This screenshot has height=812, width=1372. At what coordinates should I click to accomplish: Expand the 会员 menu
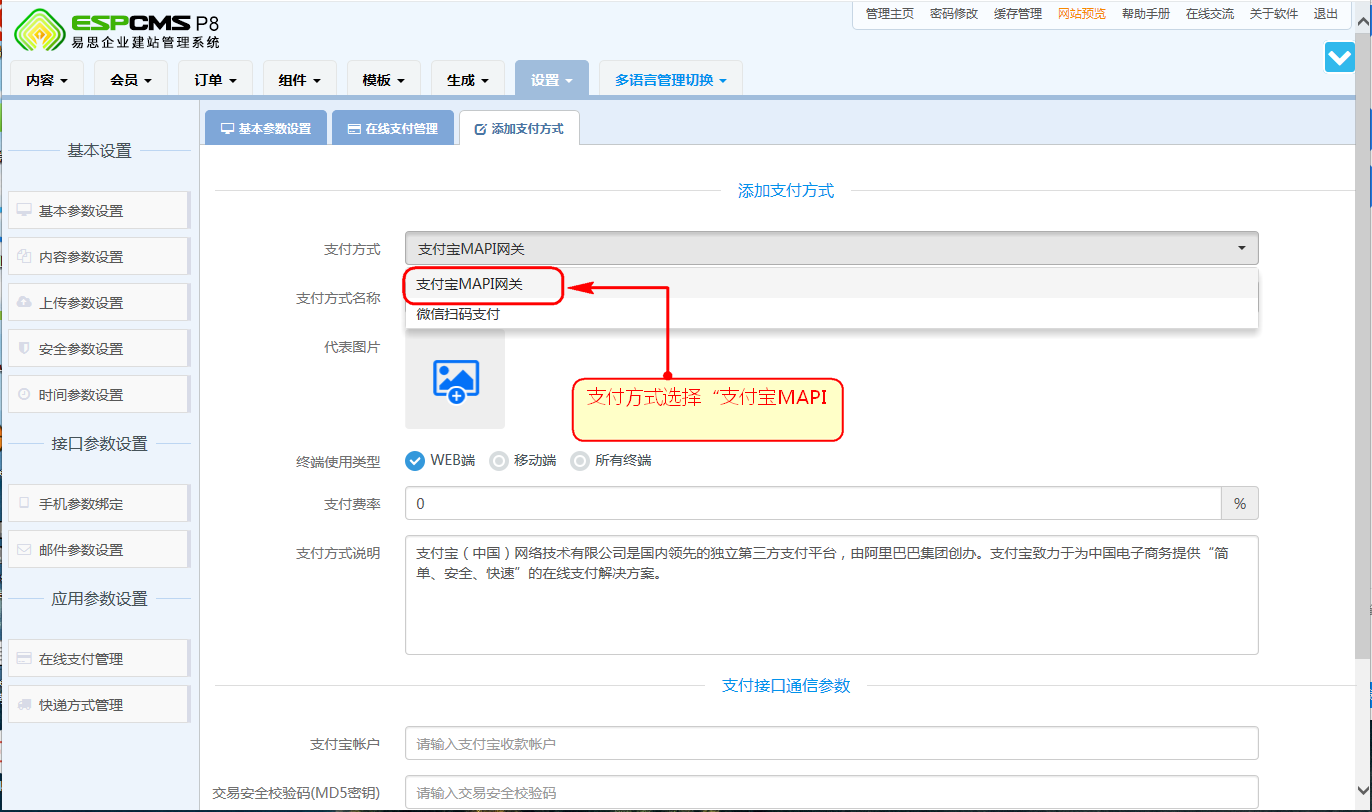click(131, 79)
